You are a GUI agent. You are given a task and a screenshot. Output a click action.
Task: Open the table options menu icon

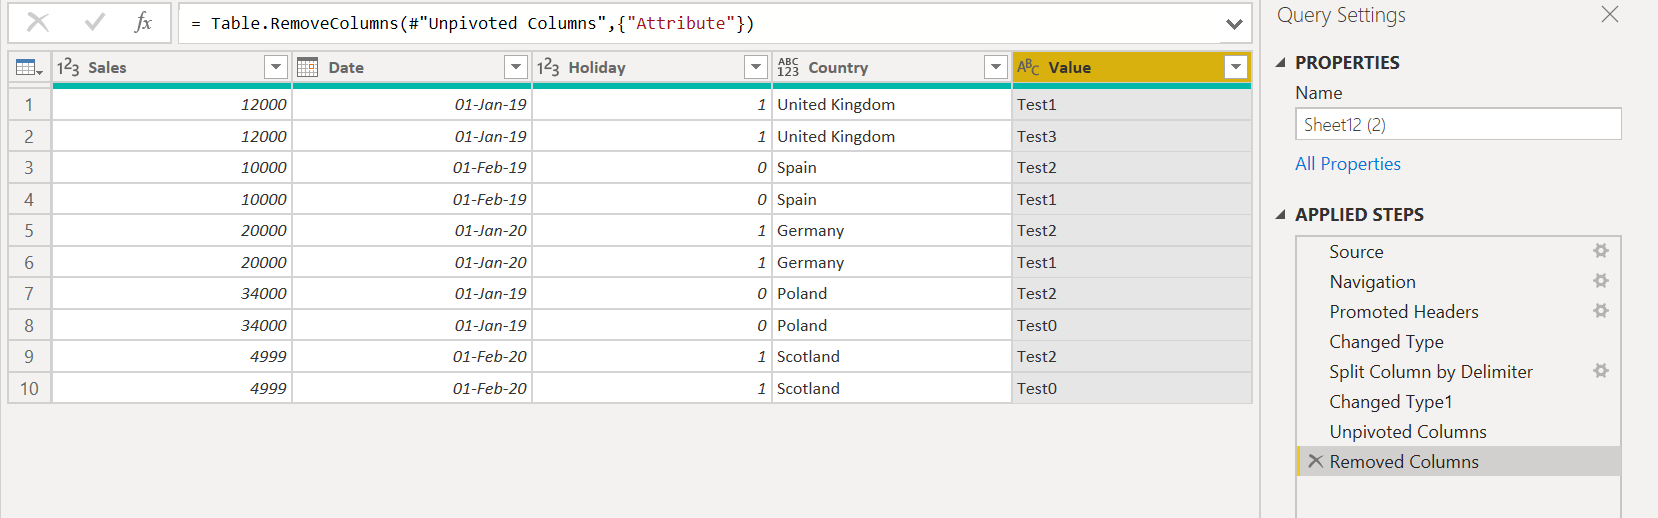(29, 67)
